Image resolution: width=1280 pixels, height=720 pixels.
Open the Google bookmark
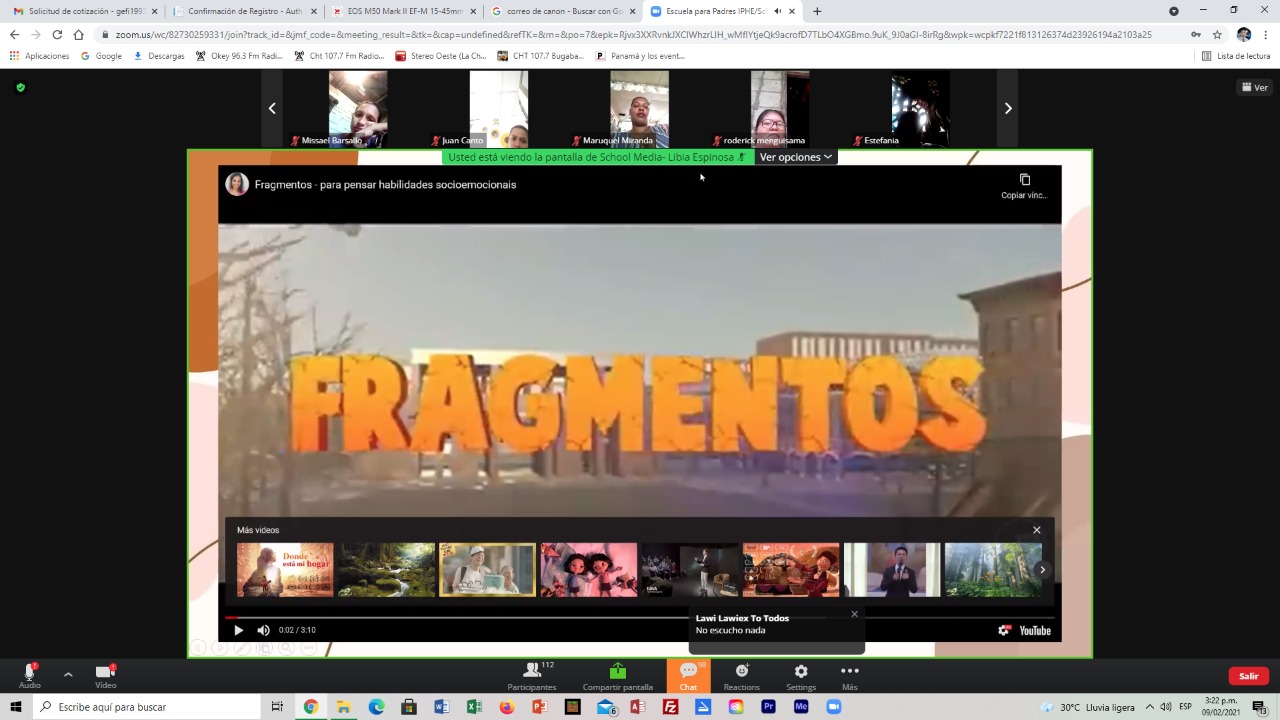[102, 56]
